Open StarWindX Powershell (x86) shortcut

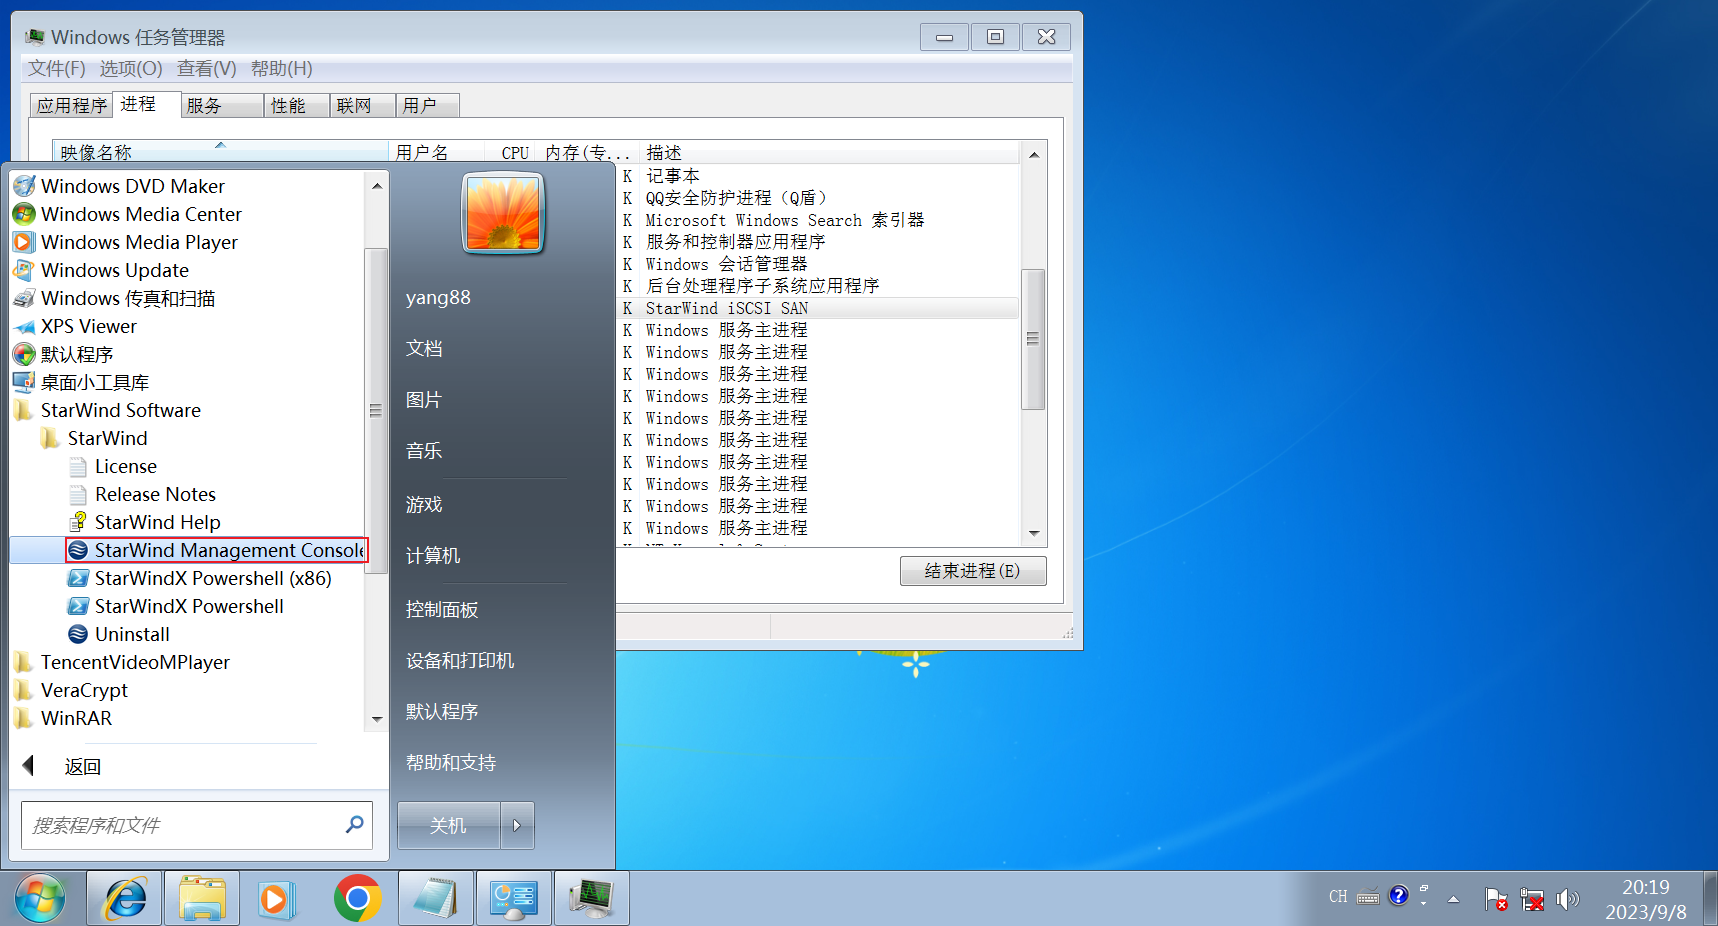(212, 578)
